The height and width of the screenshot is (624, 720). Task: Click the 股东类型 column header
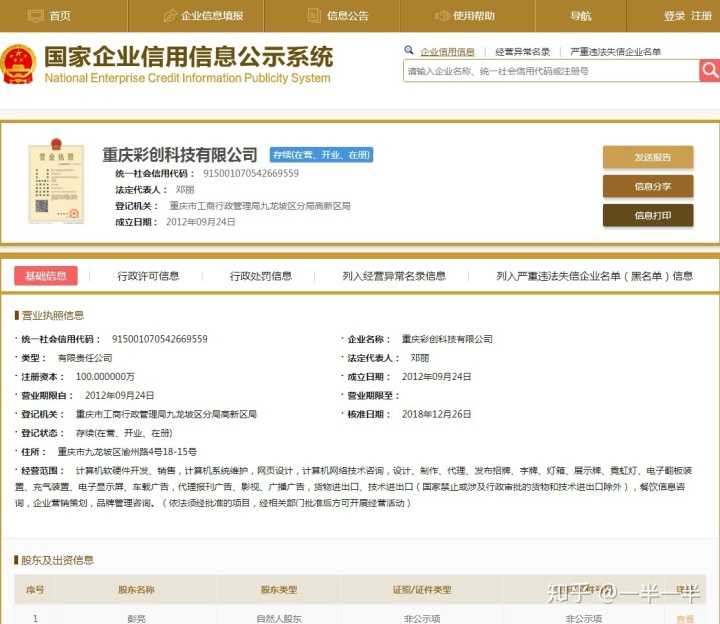(279, 590)
